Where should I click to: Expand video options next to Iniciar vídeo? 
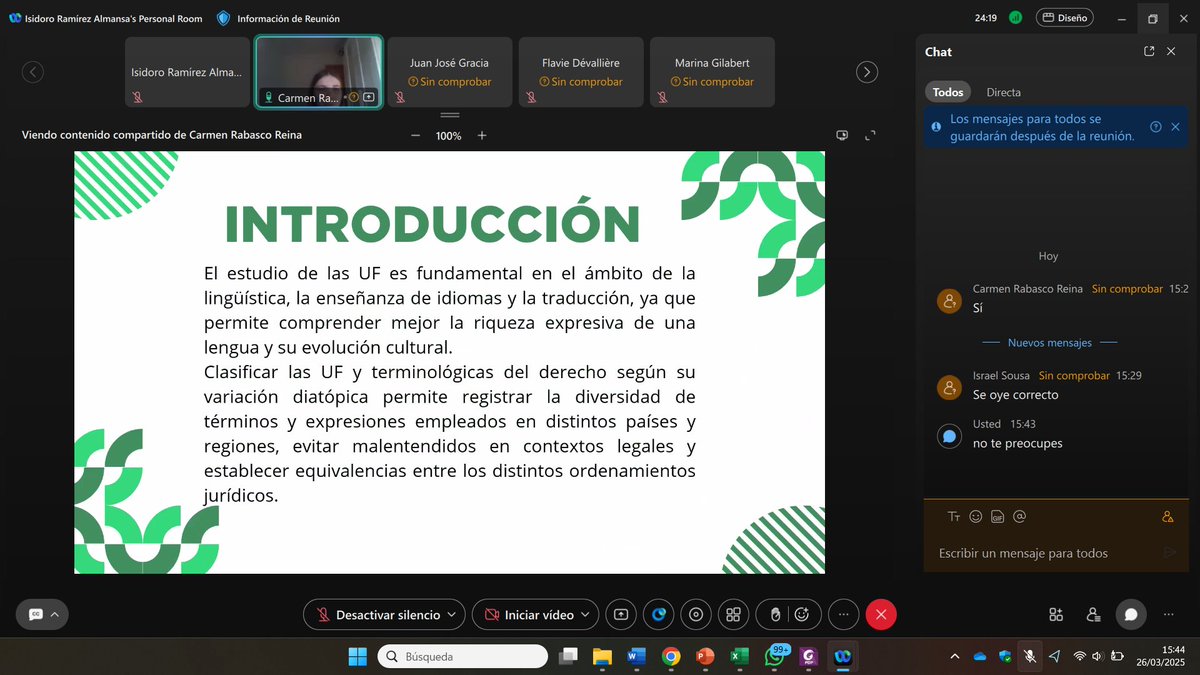tap(585, 614)
